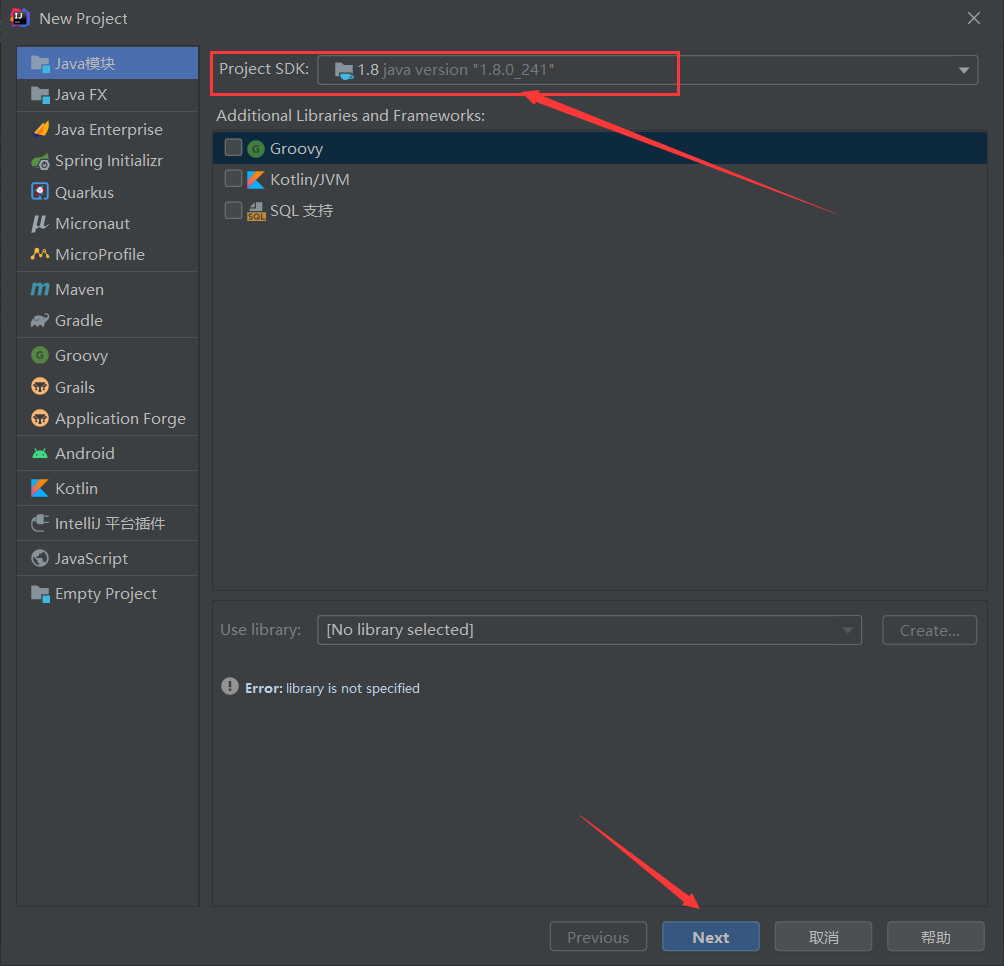Click the Java模块 folder icon
Screen dimensions: 1004x966
[x=40, y=63]
